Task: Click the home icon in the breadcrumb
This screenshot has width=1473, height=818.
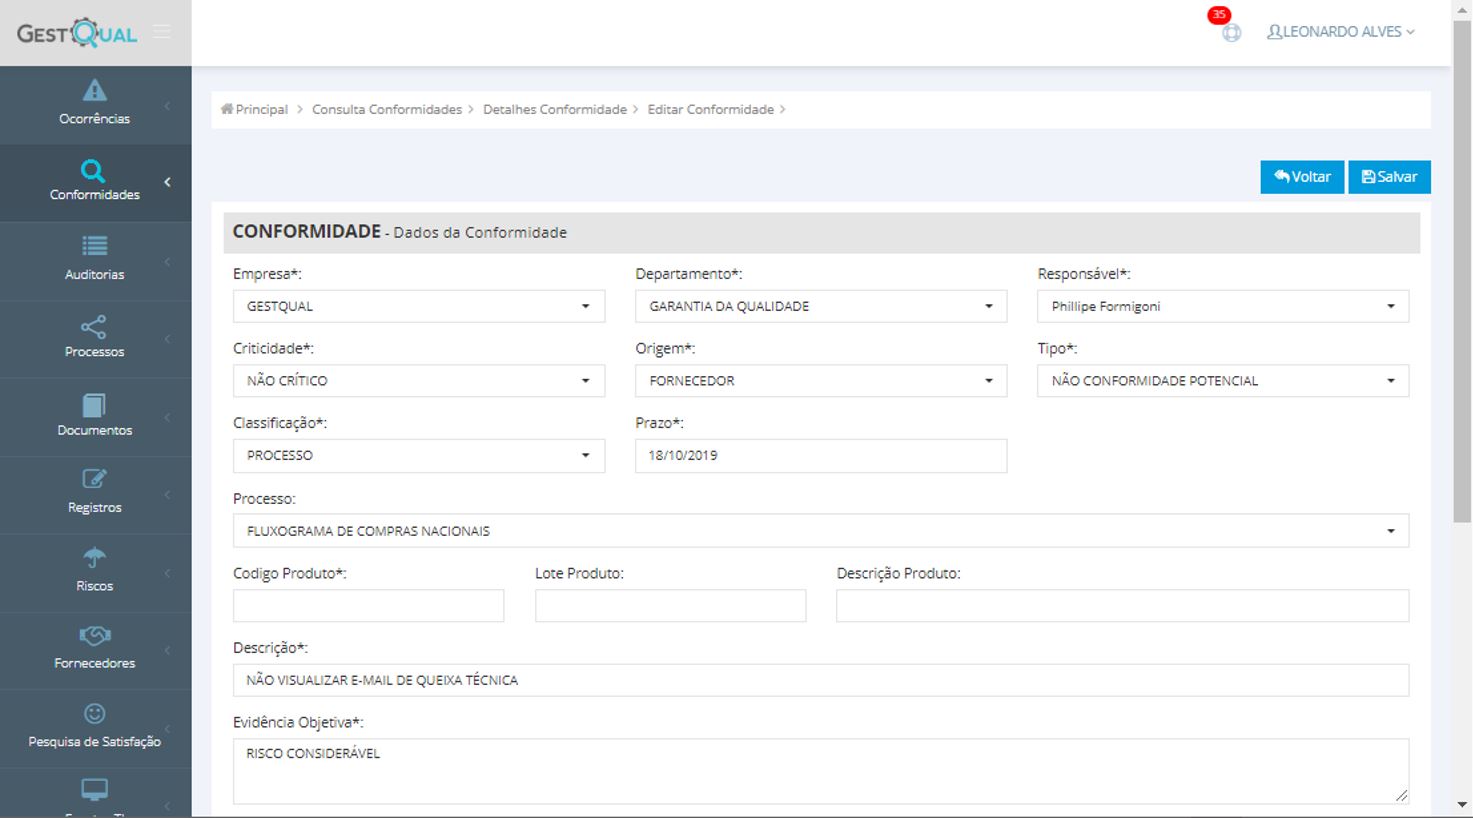Action: [x=227, y=109]
